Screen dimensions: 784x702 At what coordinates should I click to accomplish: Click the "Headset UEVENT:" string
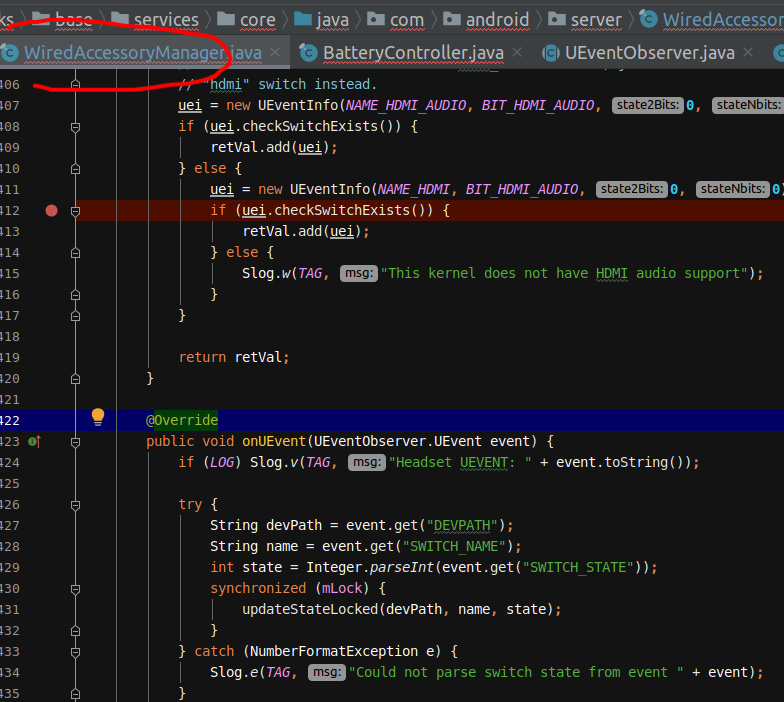coord(460,462)
